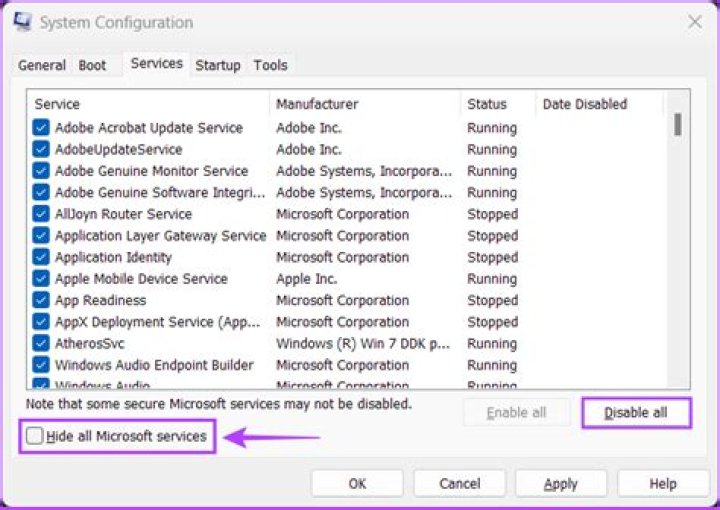Screen dimensions: 720x510
Task: Toggle Adobe Genuine Monitor Service checkbox
Action: (x=41, y=171)
